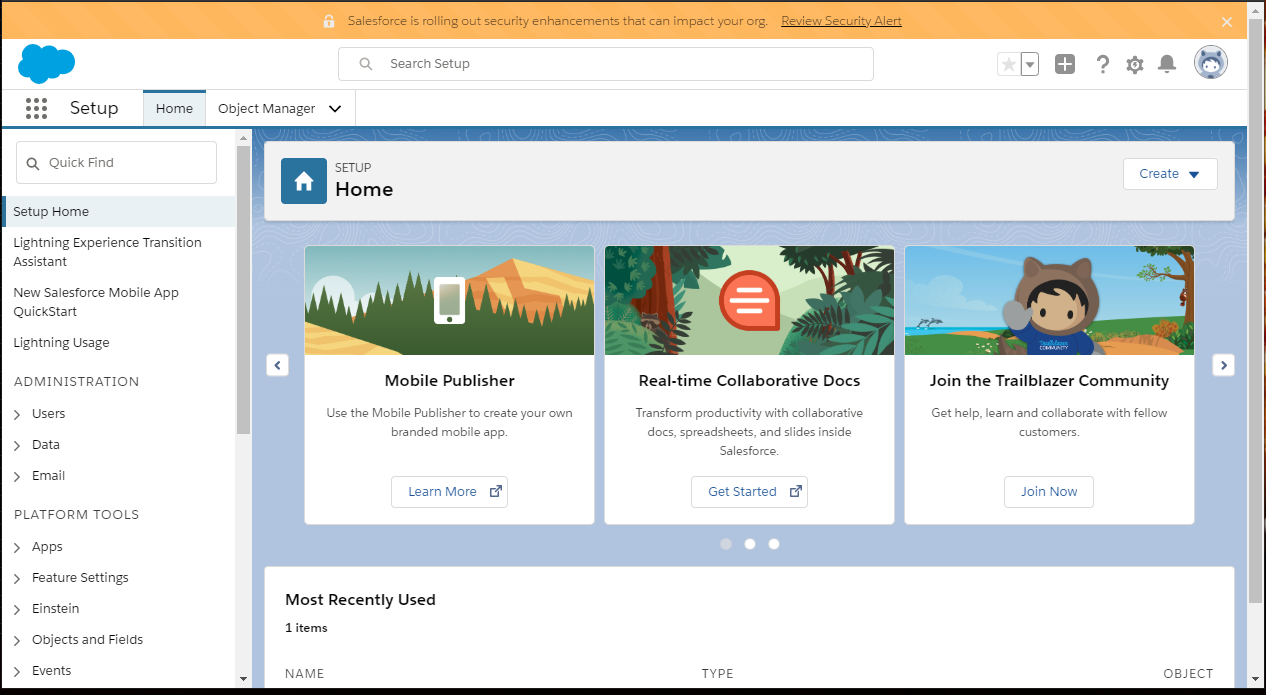
Task: Open the user profile avatar
Action: [1211, 63]
